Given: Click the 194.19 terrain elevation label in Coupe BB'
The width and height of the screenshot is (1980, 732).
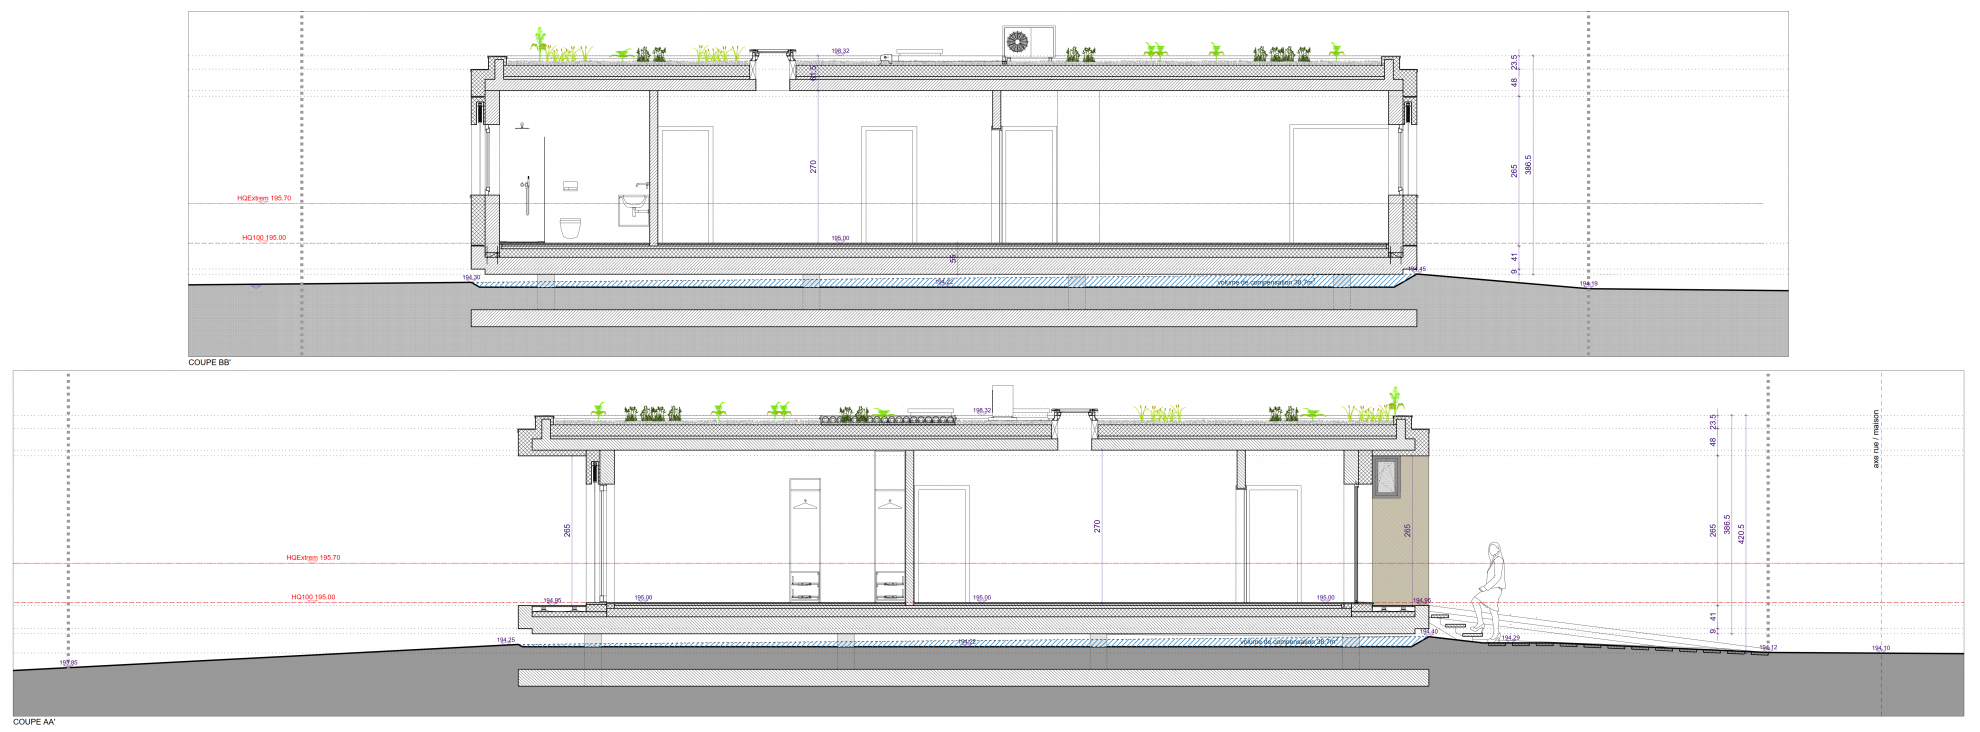Looking at the screenshot, I should pos(1588,284).
